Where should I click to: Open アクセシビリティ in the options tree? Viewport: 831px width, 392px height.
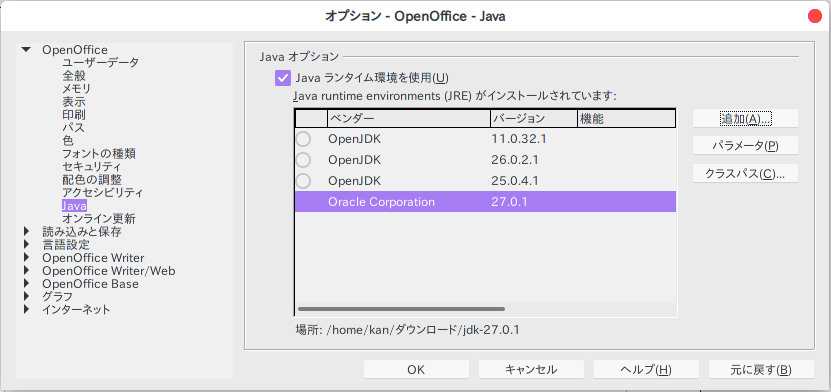click(x=103, y=193)
